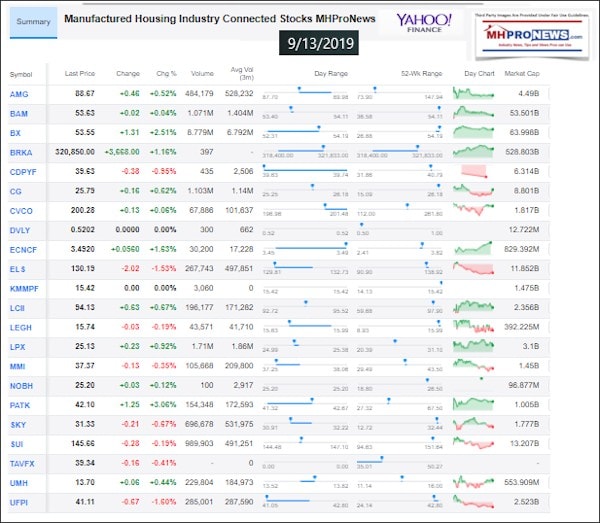Open the BAM ticker symbol link
Viewport: 600px width, 523px height.
click(19, 114)
